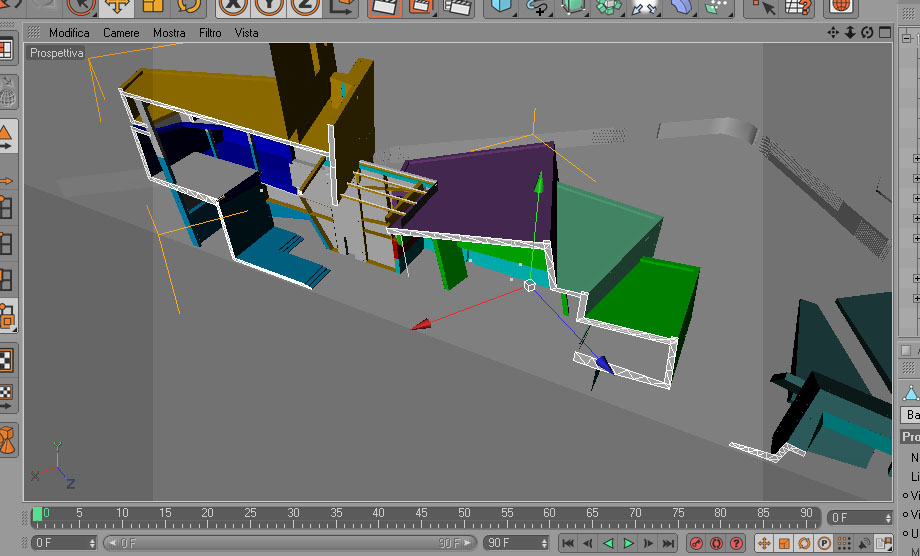Open the Filtro menu
Viewport: 920px width, 556px height.
tap(210, 33)
